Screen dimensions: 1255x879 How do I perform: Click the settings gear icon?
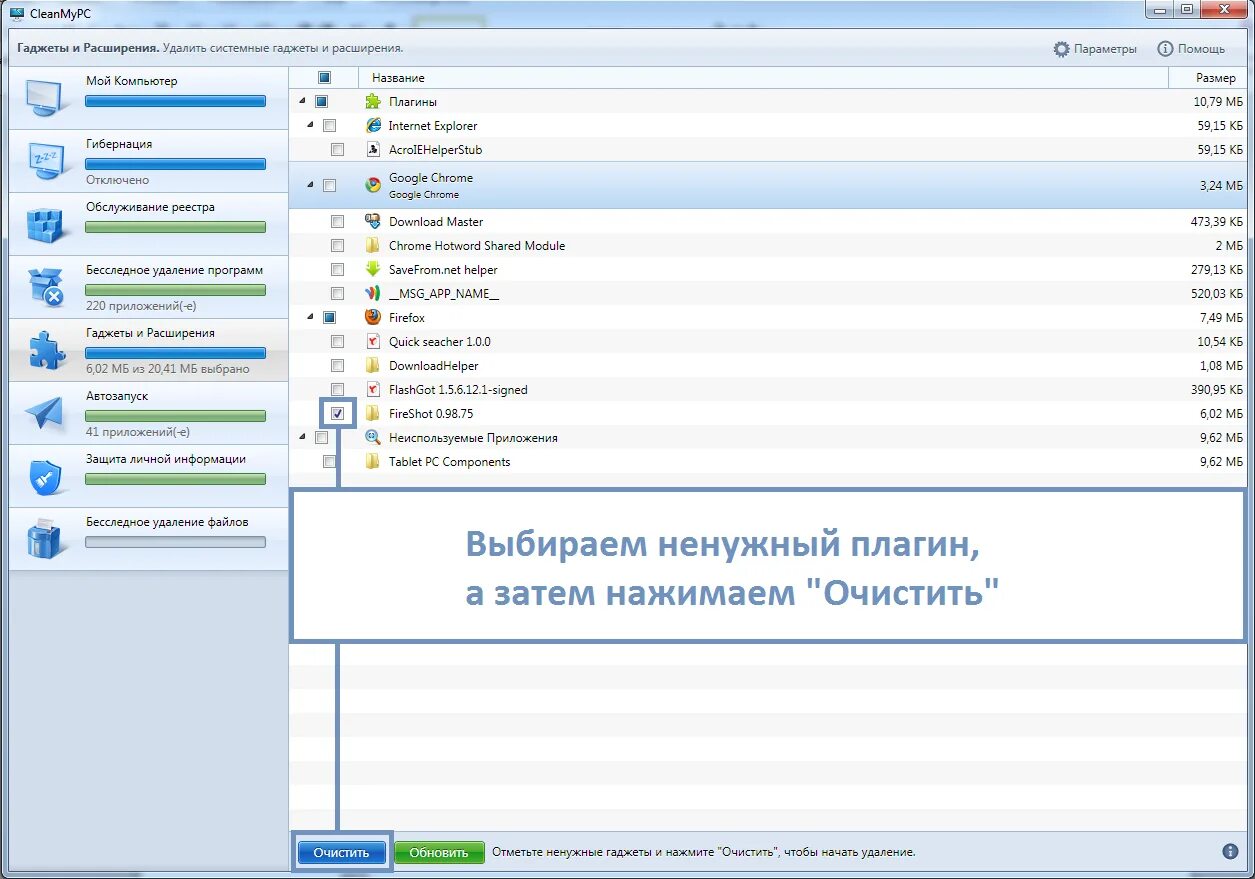1061,49
